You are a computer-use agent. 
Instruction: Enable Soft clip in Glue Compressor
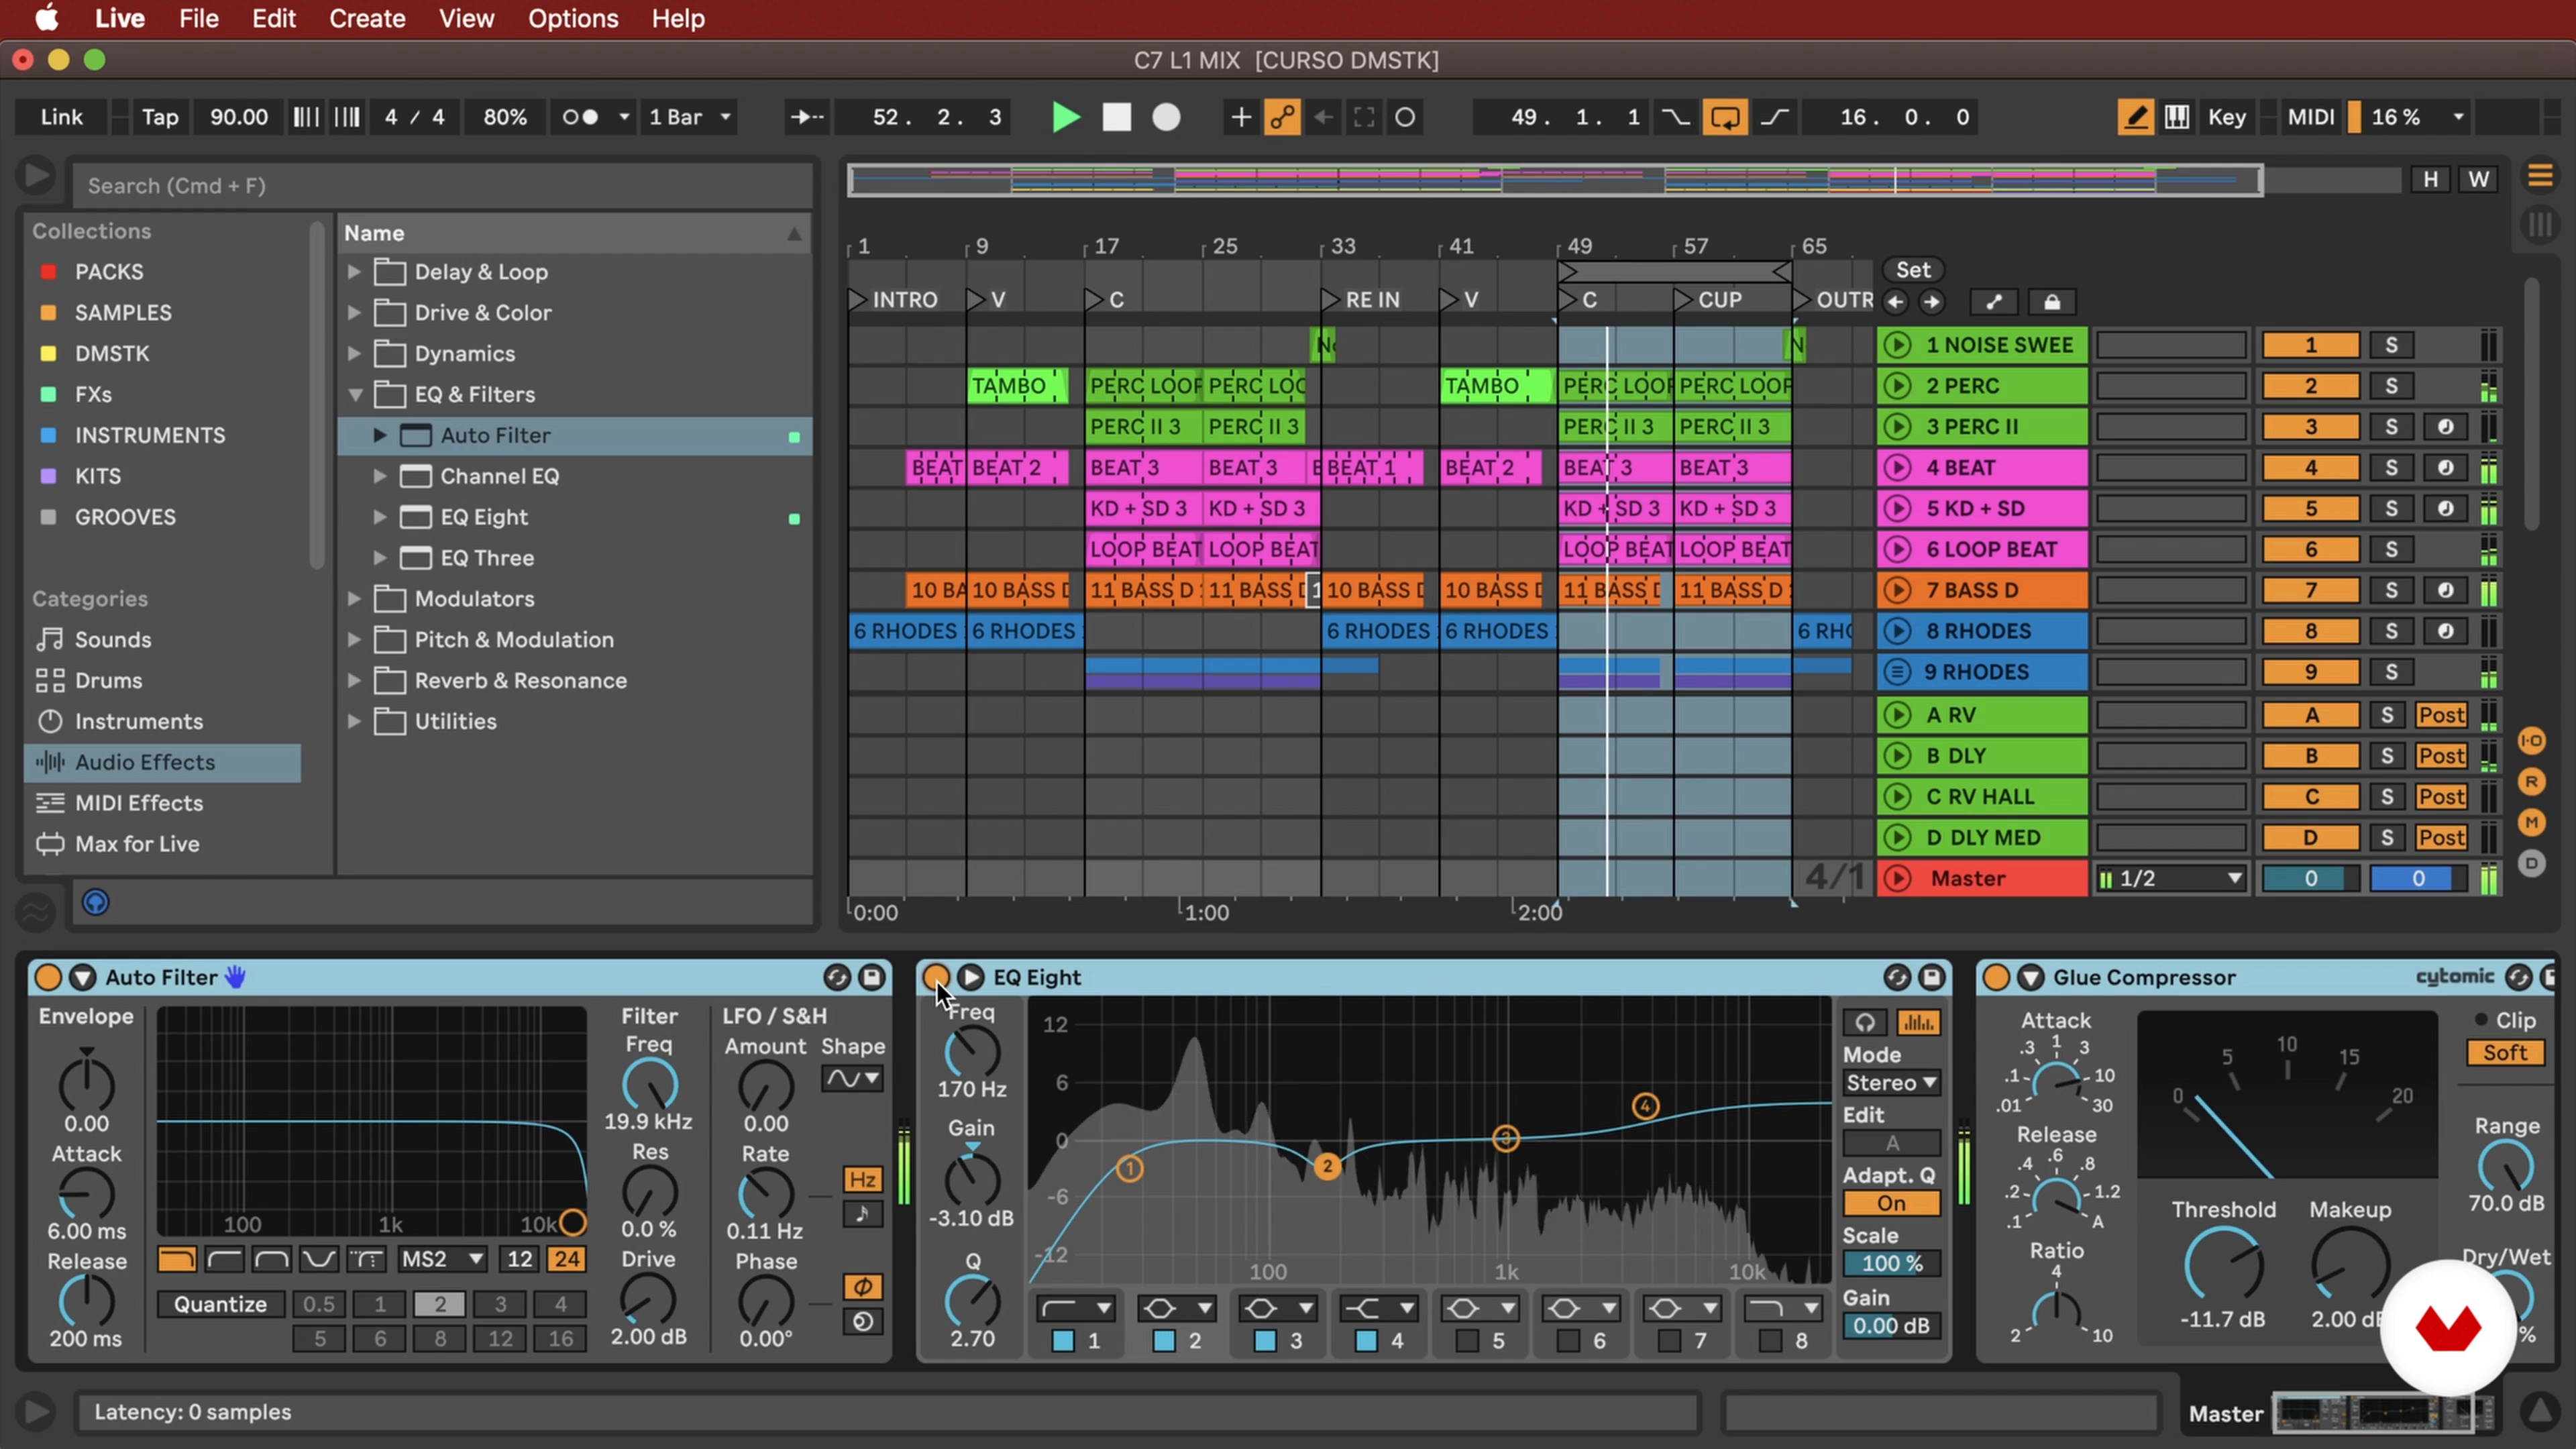2504,1052
